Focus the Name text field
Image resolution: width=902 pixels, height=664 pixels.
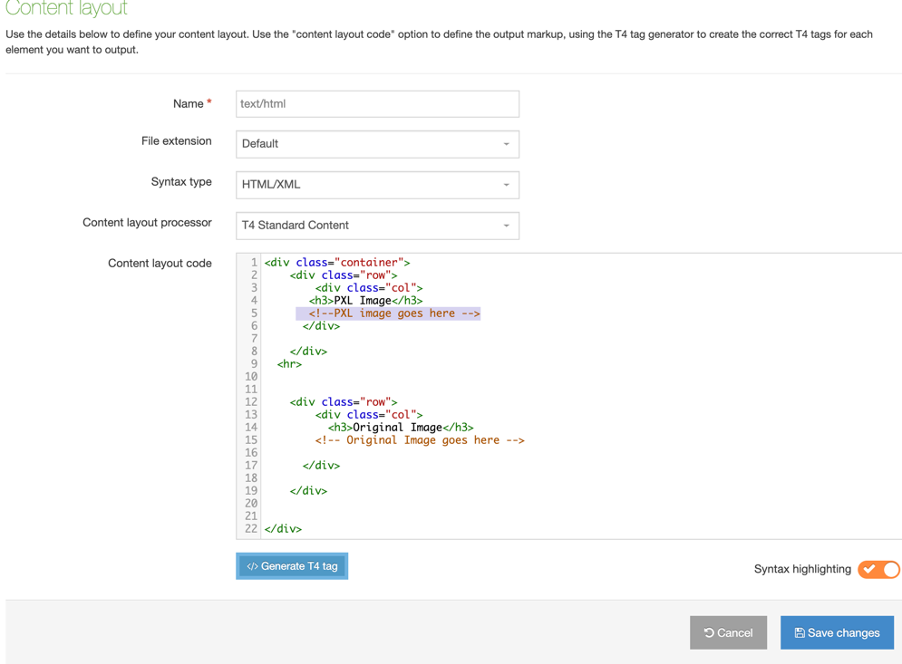[377, 104]
